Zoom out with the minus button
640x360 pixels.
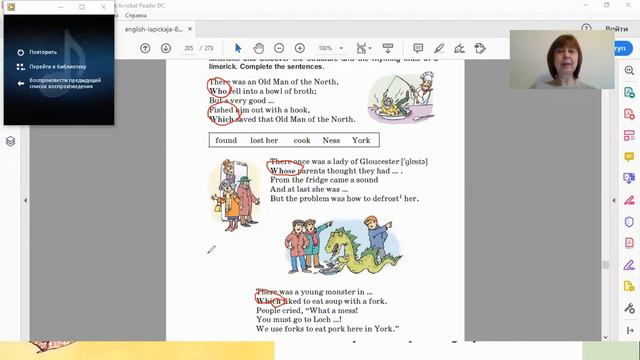[x=279, y=48]
